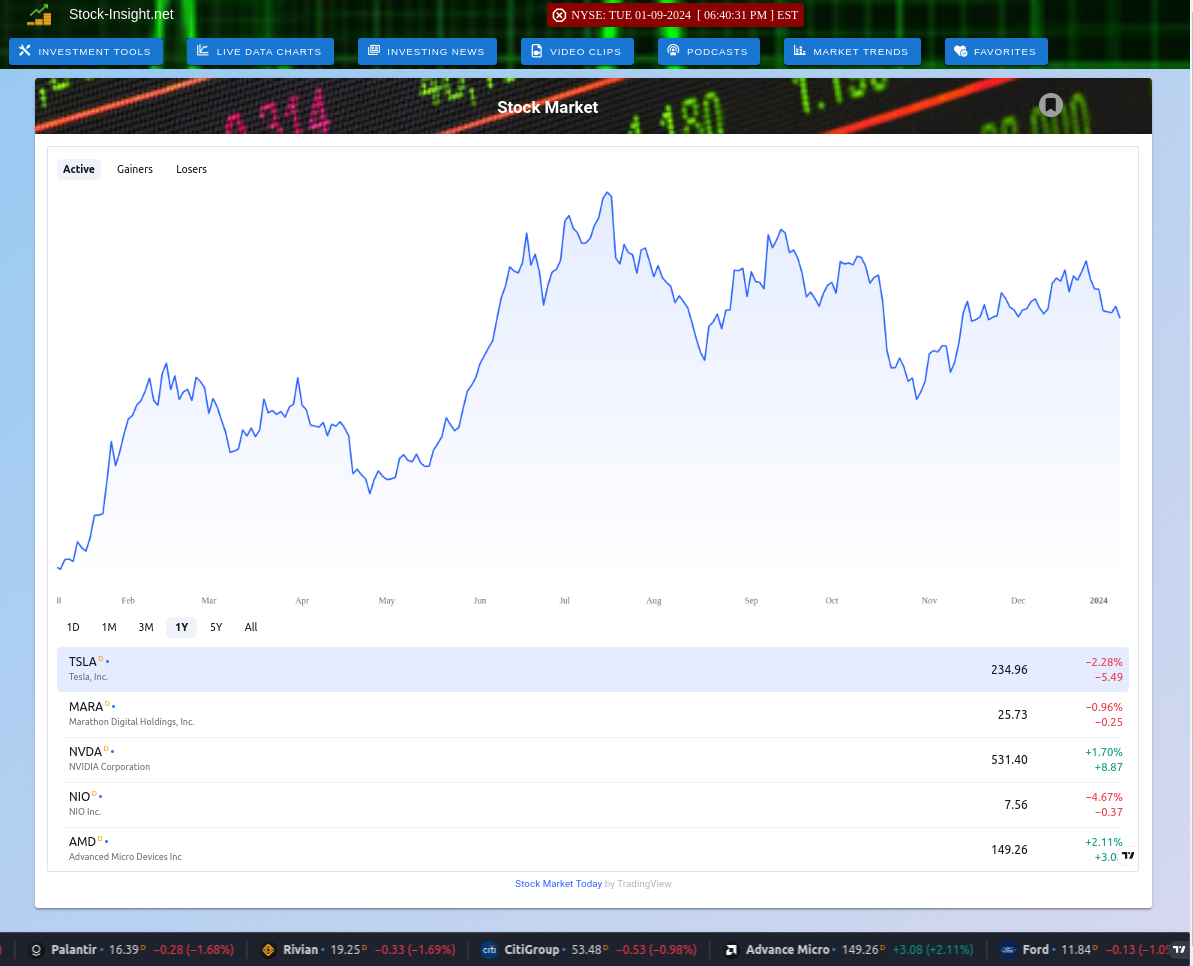Open the Market Trends menu

[852, 52]
